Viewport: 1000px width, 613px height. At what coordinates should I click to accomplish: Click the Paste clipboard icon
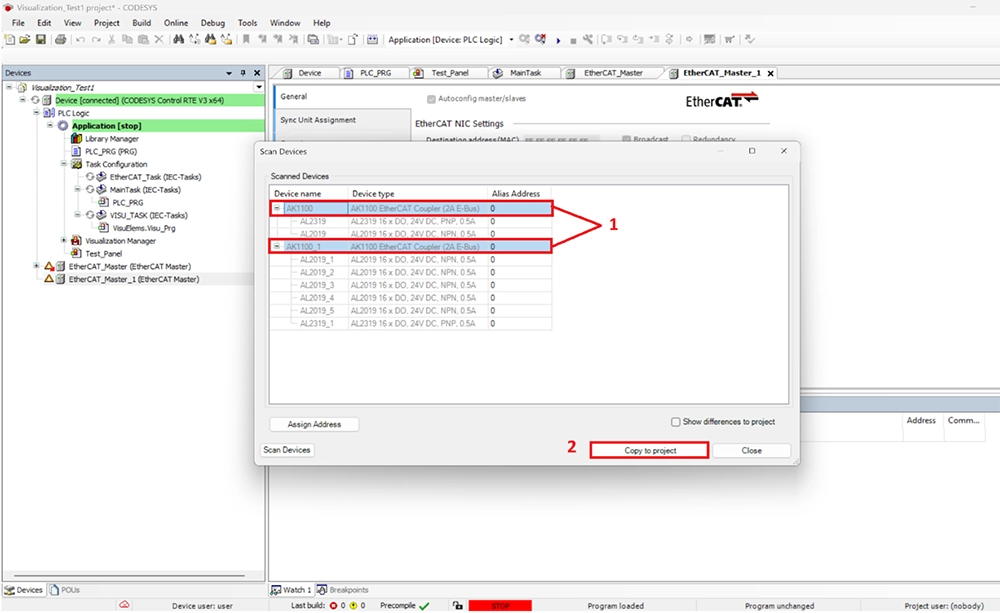(143, 40)
